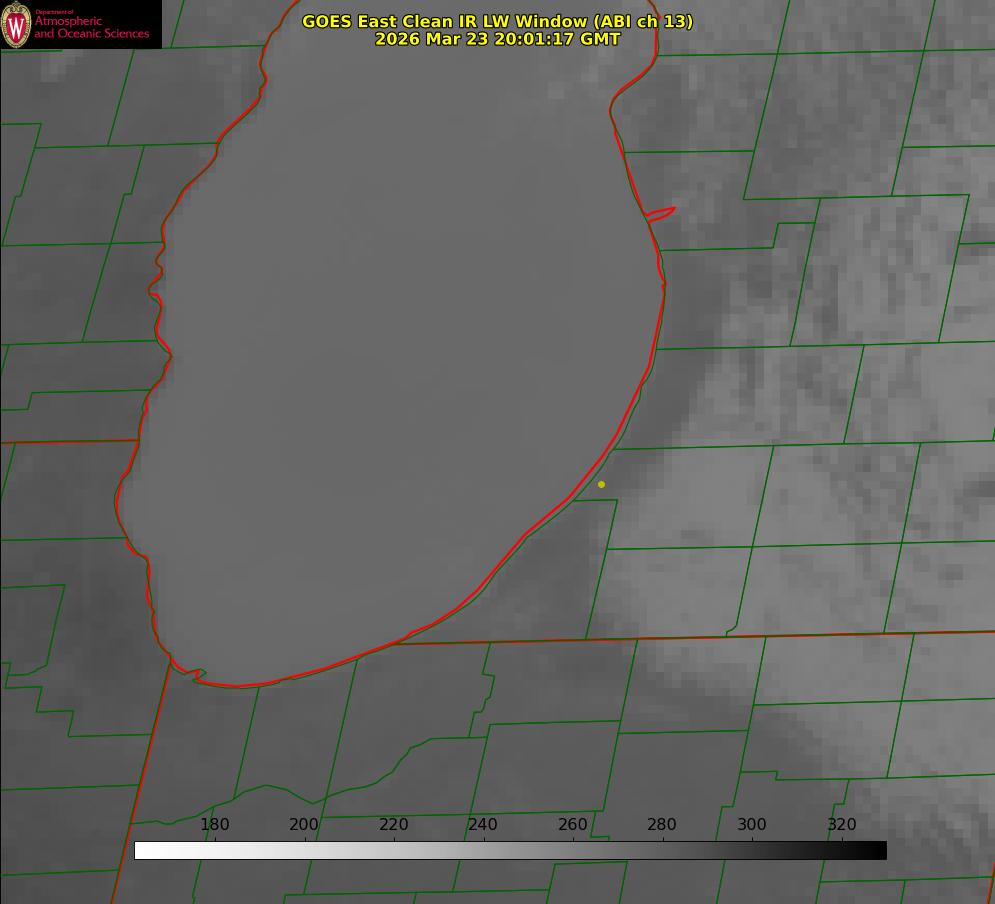
Task: Click the 180 label on the color bar
Action: tap(215, 825)
